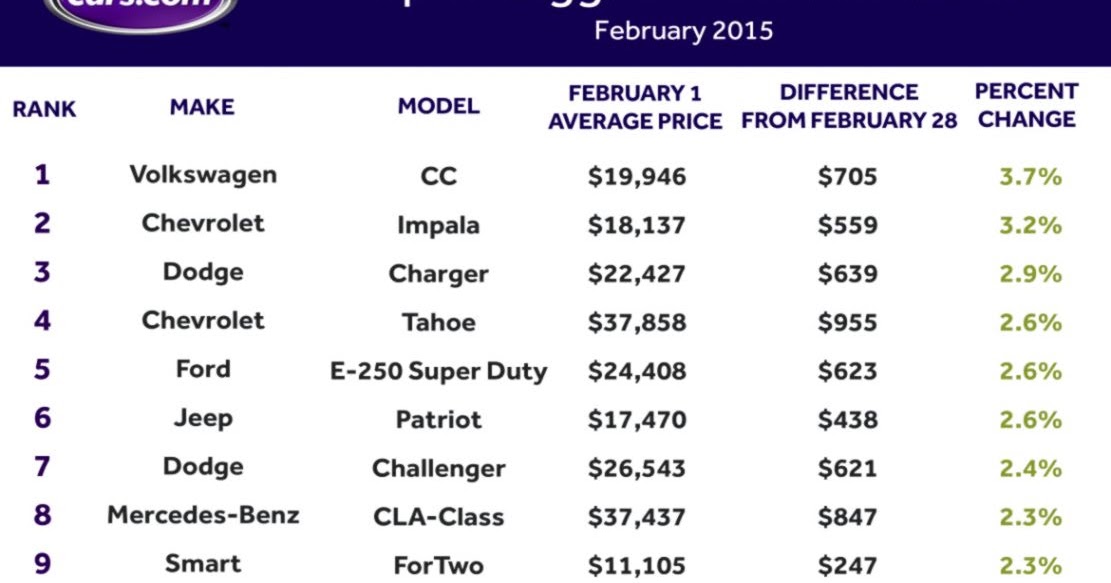Select the Impala model cell
Image resolution: width=1111 pixels, height=583 pixels.
click(x=438, y=226)
